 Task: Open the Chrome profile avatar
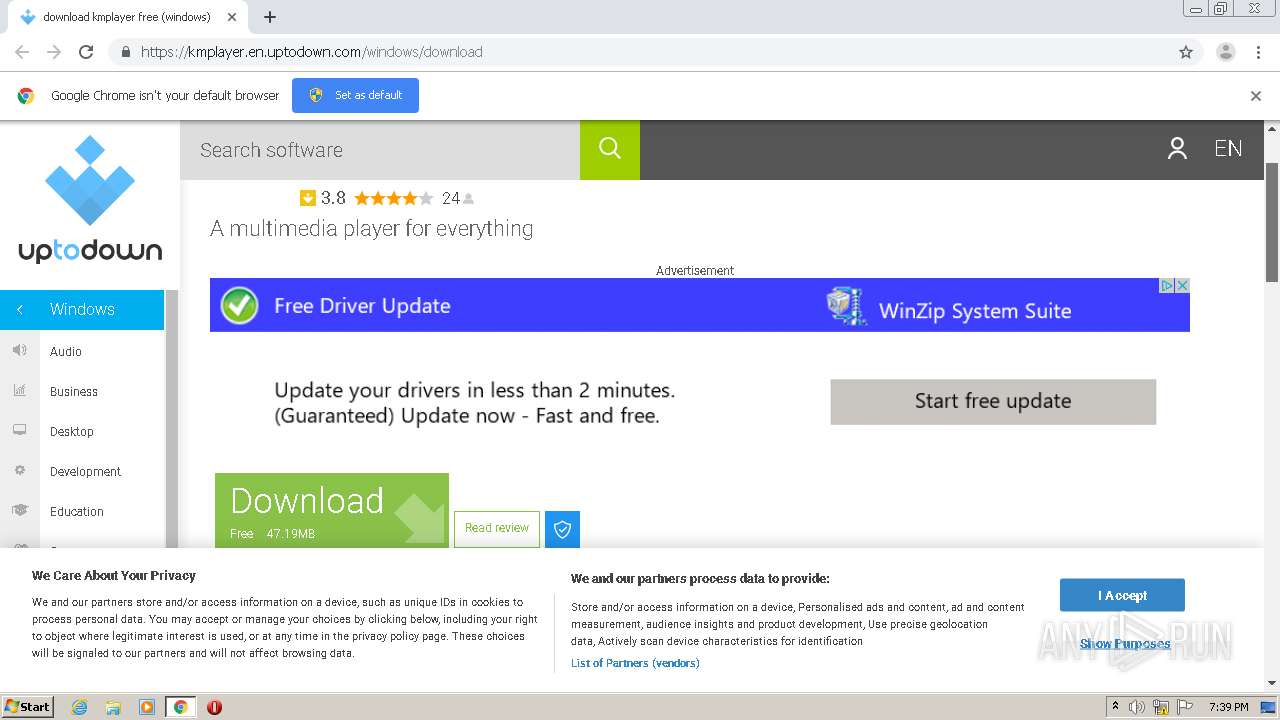[1226, 52]
